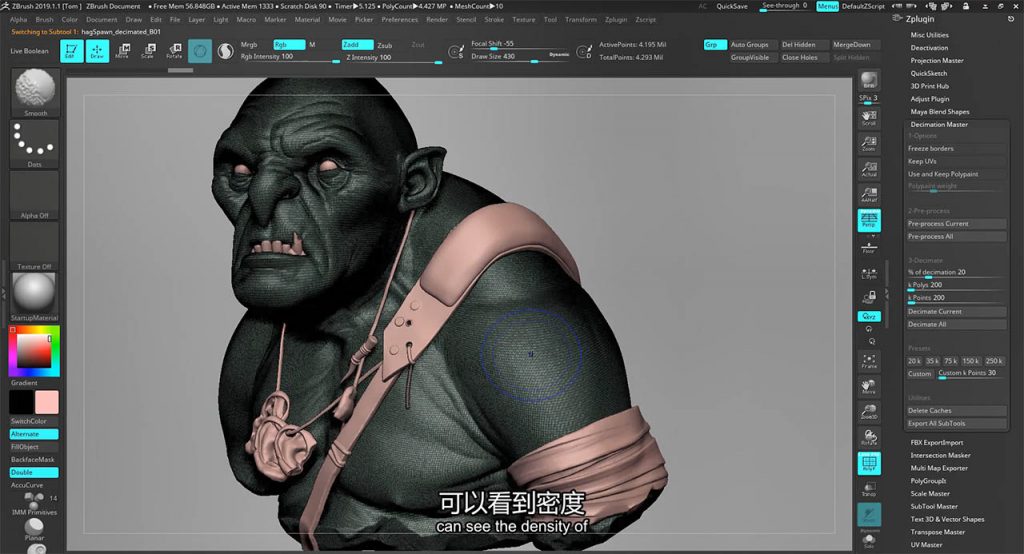Screen dimensions: 1024x554
Task: Click the BPR render button
Action: (x=869, y=80)
